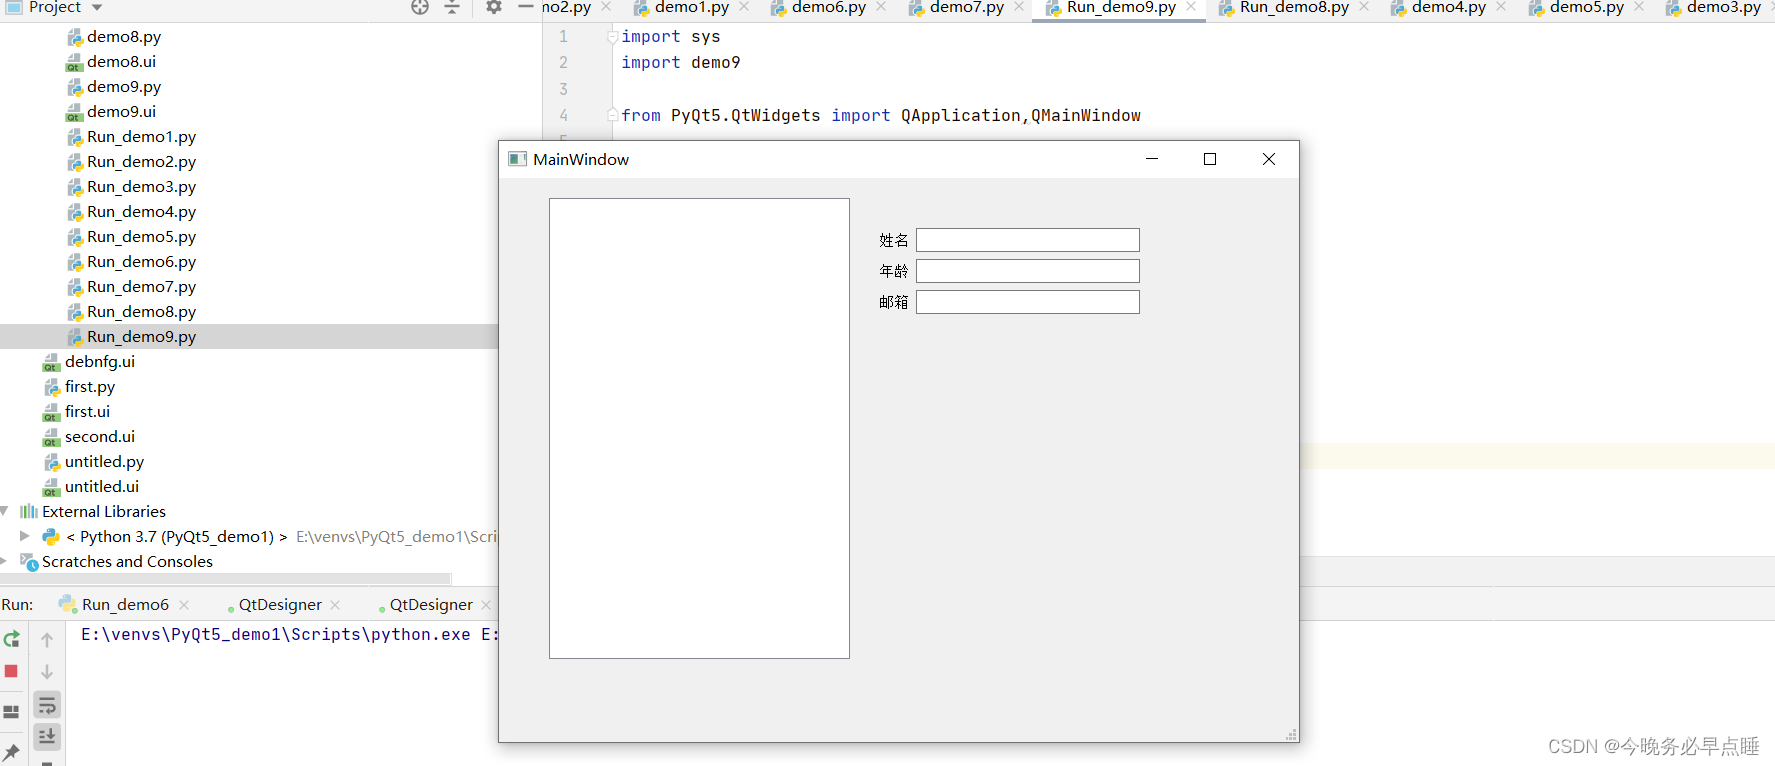The width and height of the screenshot is (1775, 766).
Task: Close the demo4.py tab
Action: [x=1501, y=7]
